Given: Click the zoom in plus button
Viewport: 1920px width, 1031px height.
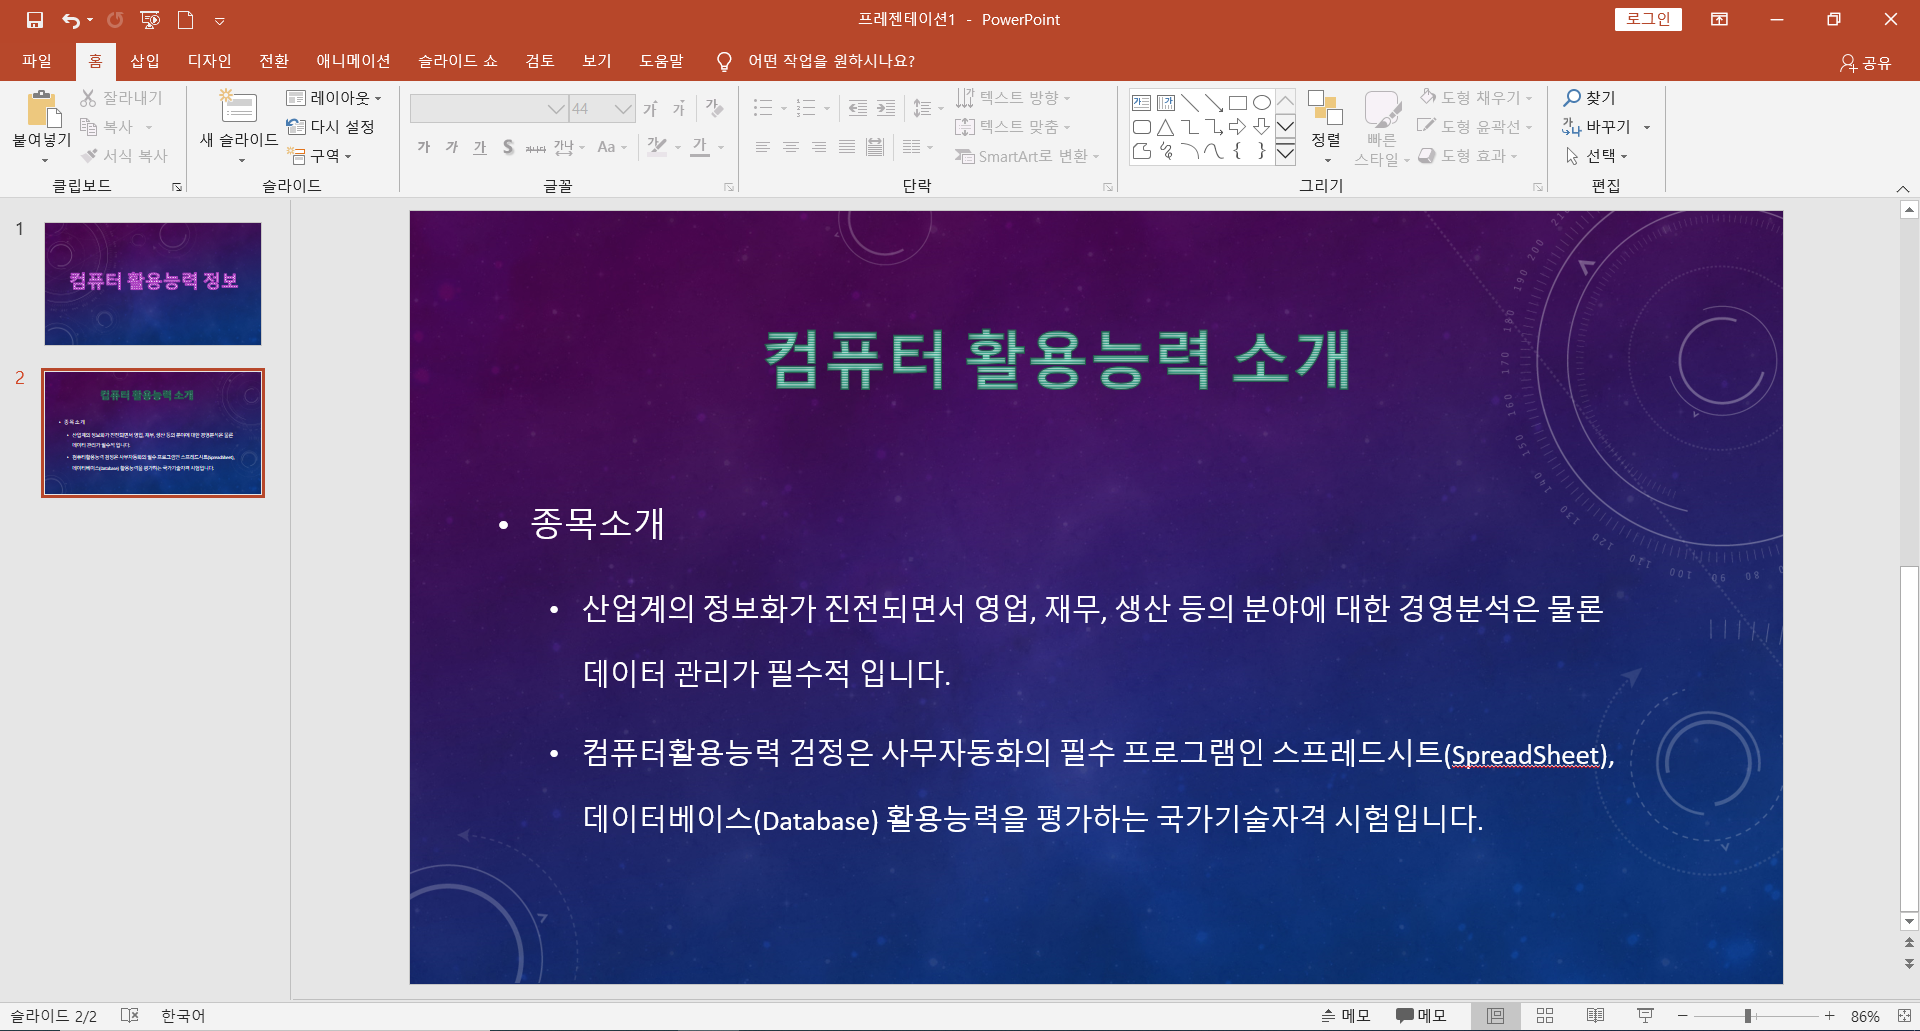Looking at the screenshot, I should [1829, 1016].
